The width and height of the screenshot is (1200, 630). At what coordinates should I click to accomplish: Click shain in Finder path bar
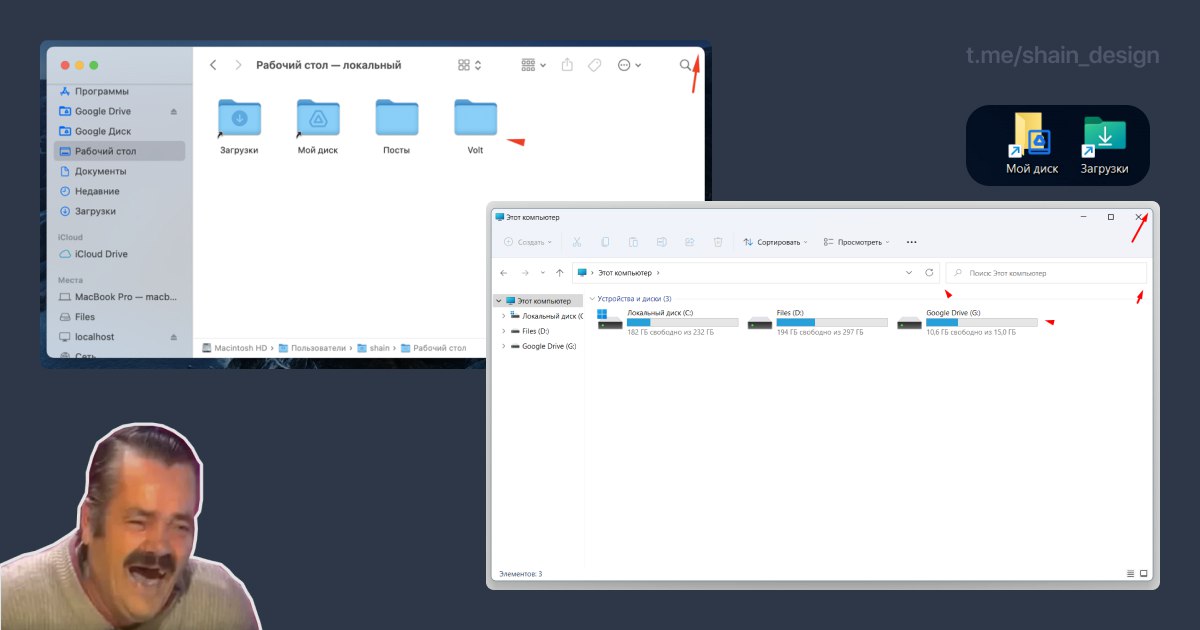373,348
